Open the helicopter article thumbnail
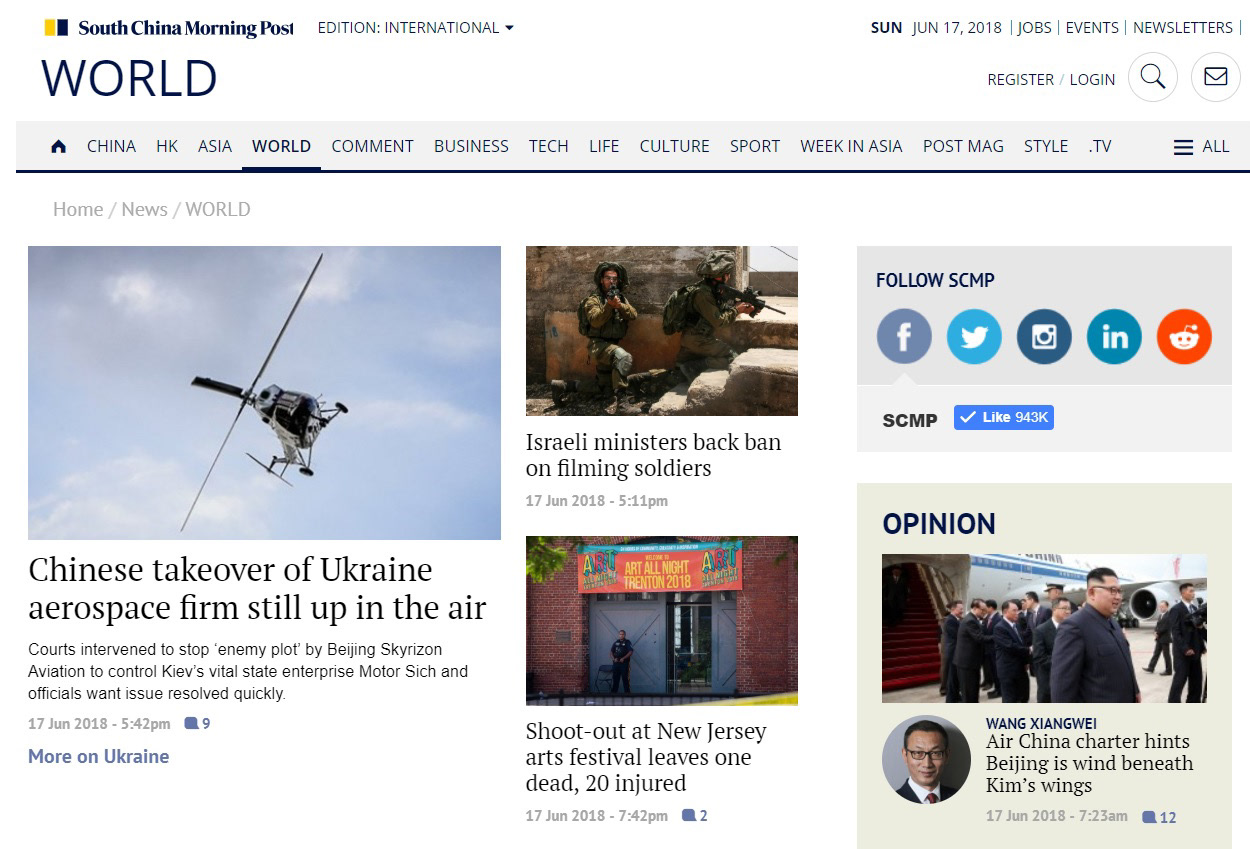1250x849 pixels. coord(264,393)
